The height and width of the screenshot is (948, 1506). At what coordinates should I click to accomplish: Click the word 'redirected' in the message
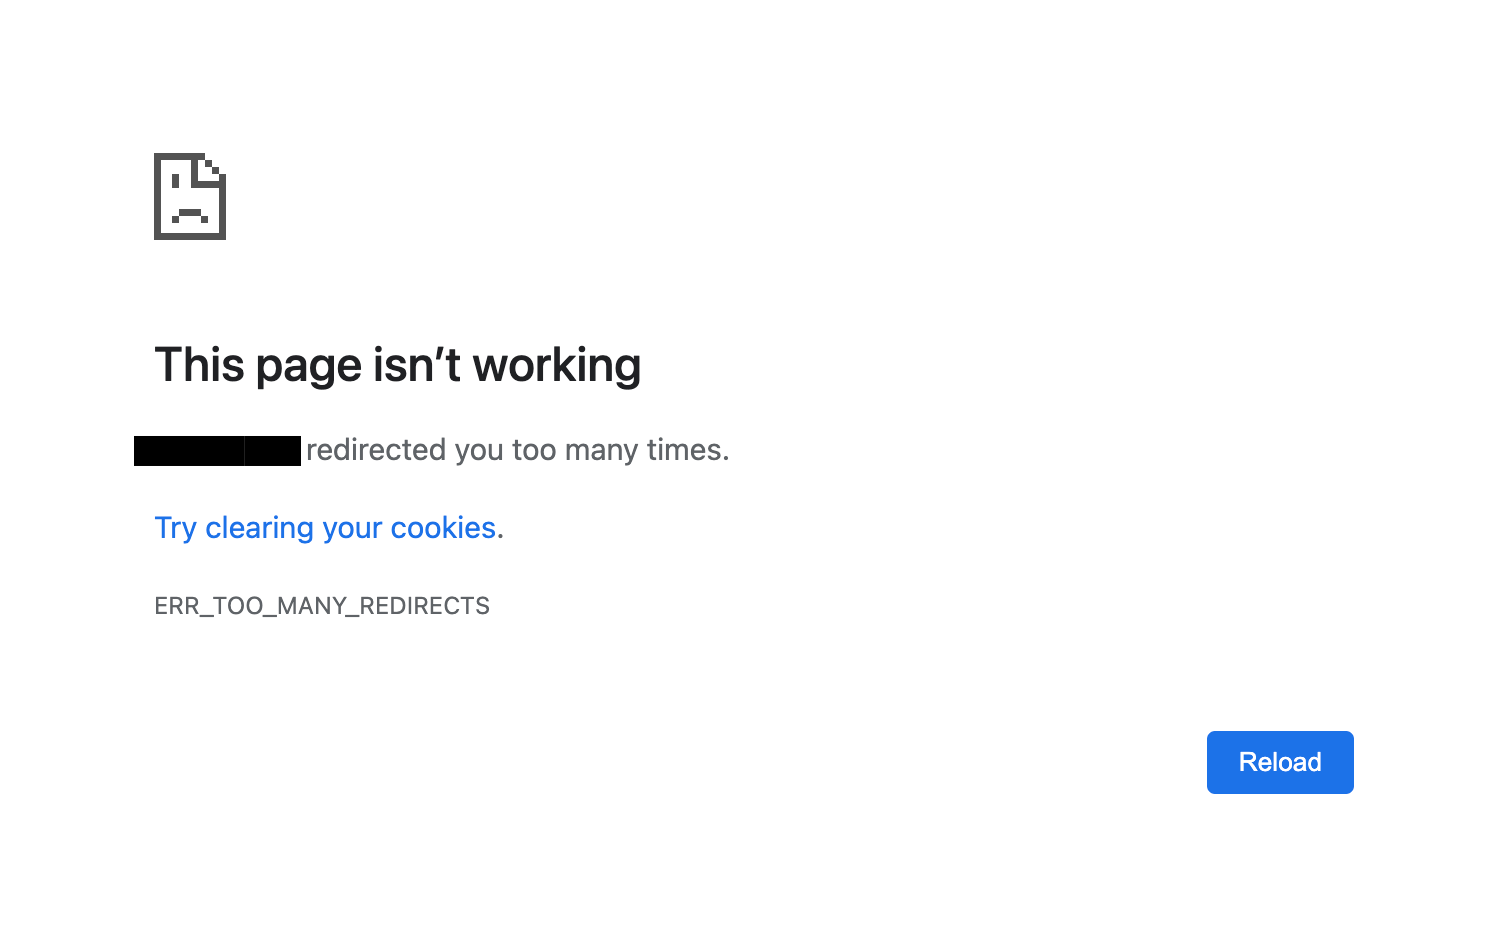[375, 450]
